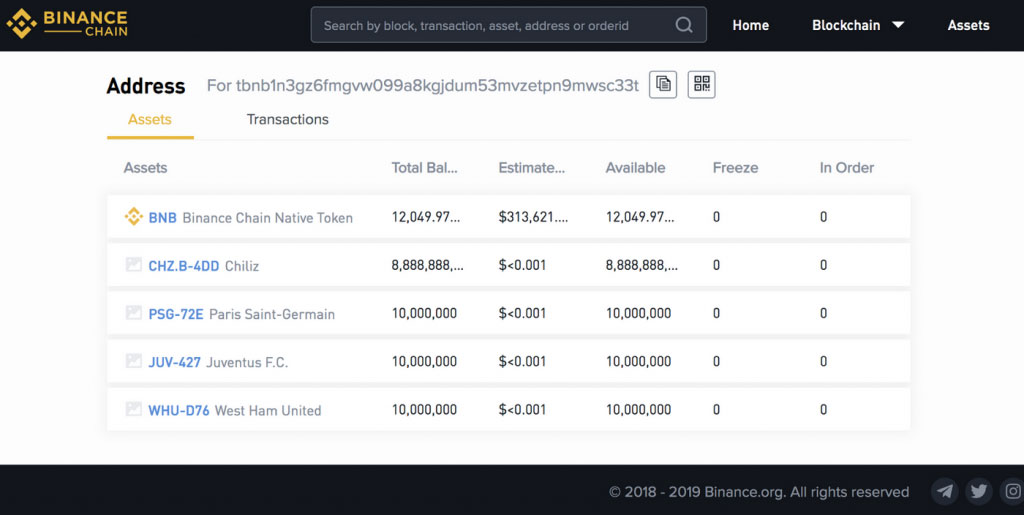
Task: Click the Paris Saint-Germain token name
Action: [x=272, y=315]
